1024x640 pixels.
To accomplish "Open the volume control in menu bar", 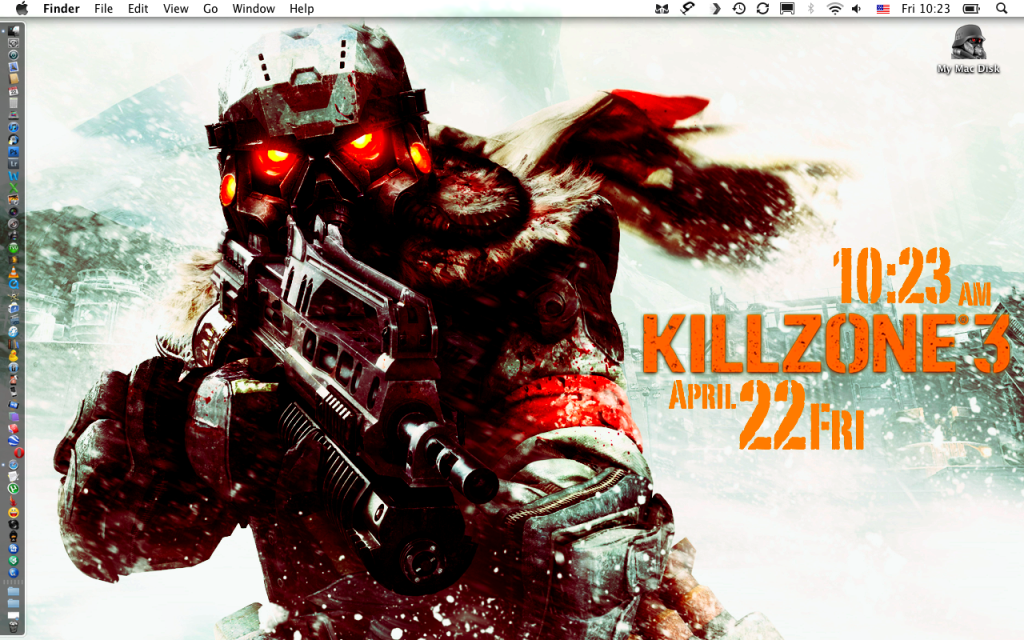I will pyautogui.click(x=857, y=9).
